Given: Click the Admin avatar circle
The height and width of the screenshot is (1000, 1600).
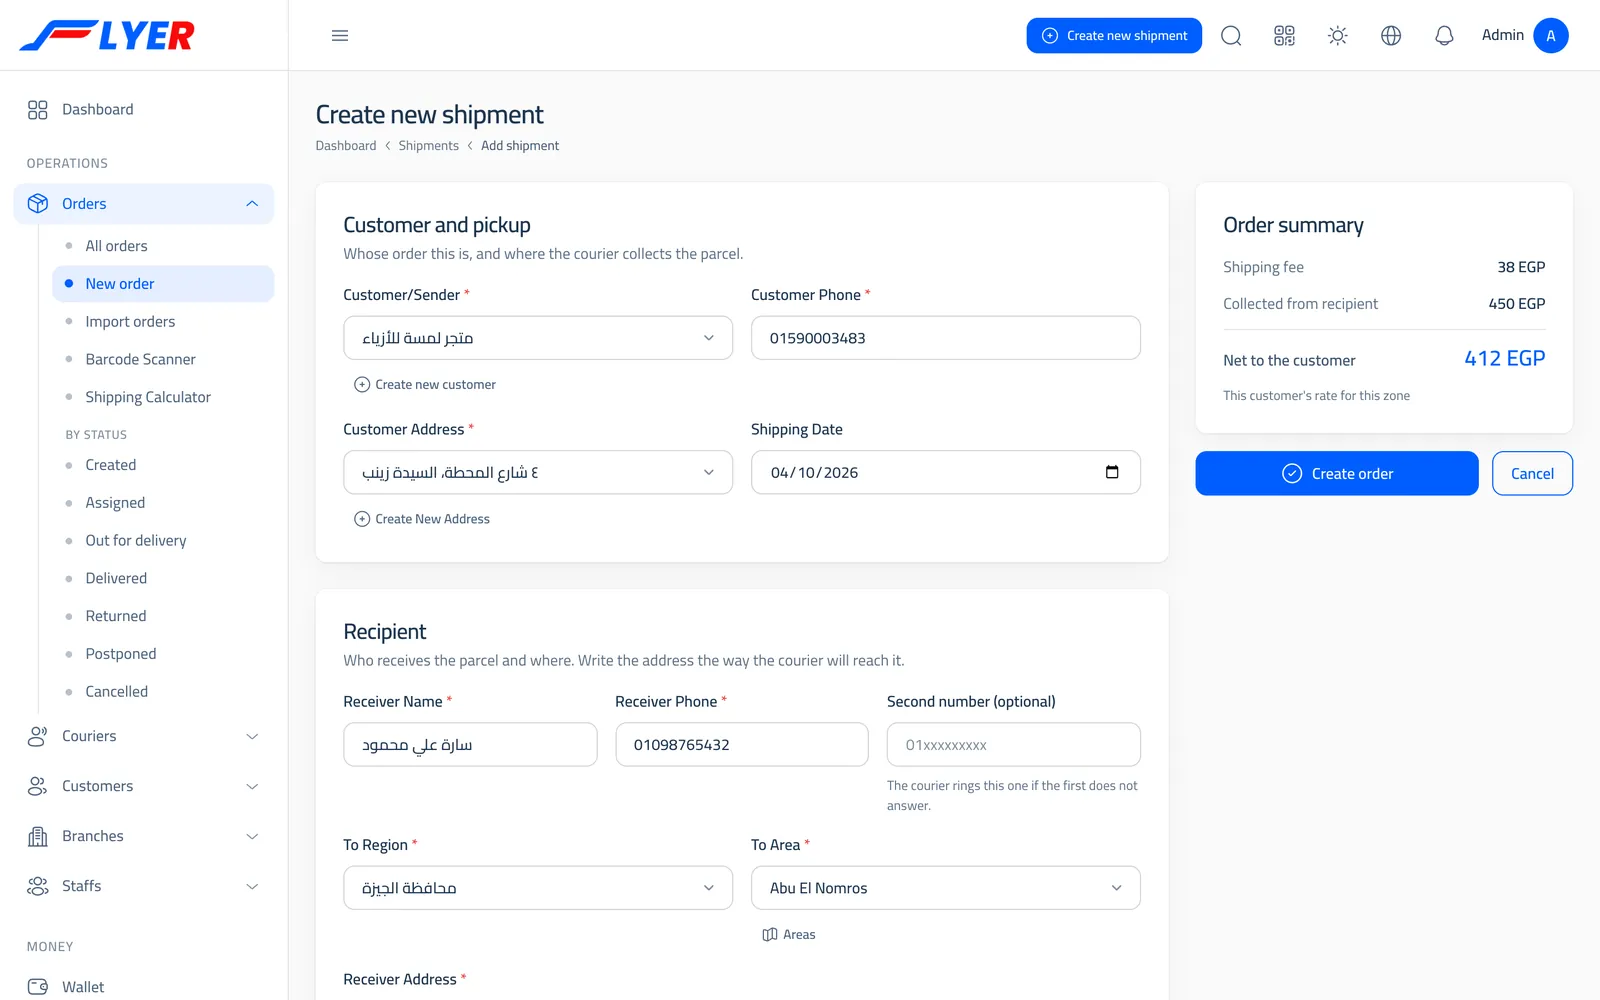Looking at the screenshot, I should point(1550,36).
